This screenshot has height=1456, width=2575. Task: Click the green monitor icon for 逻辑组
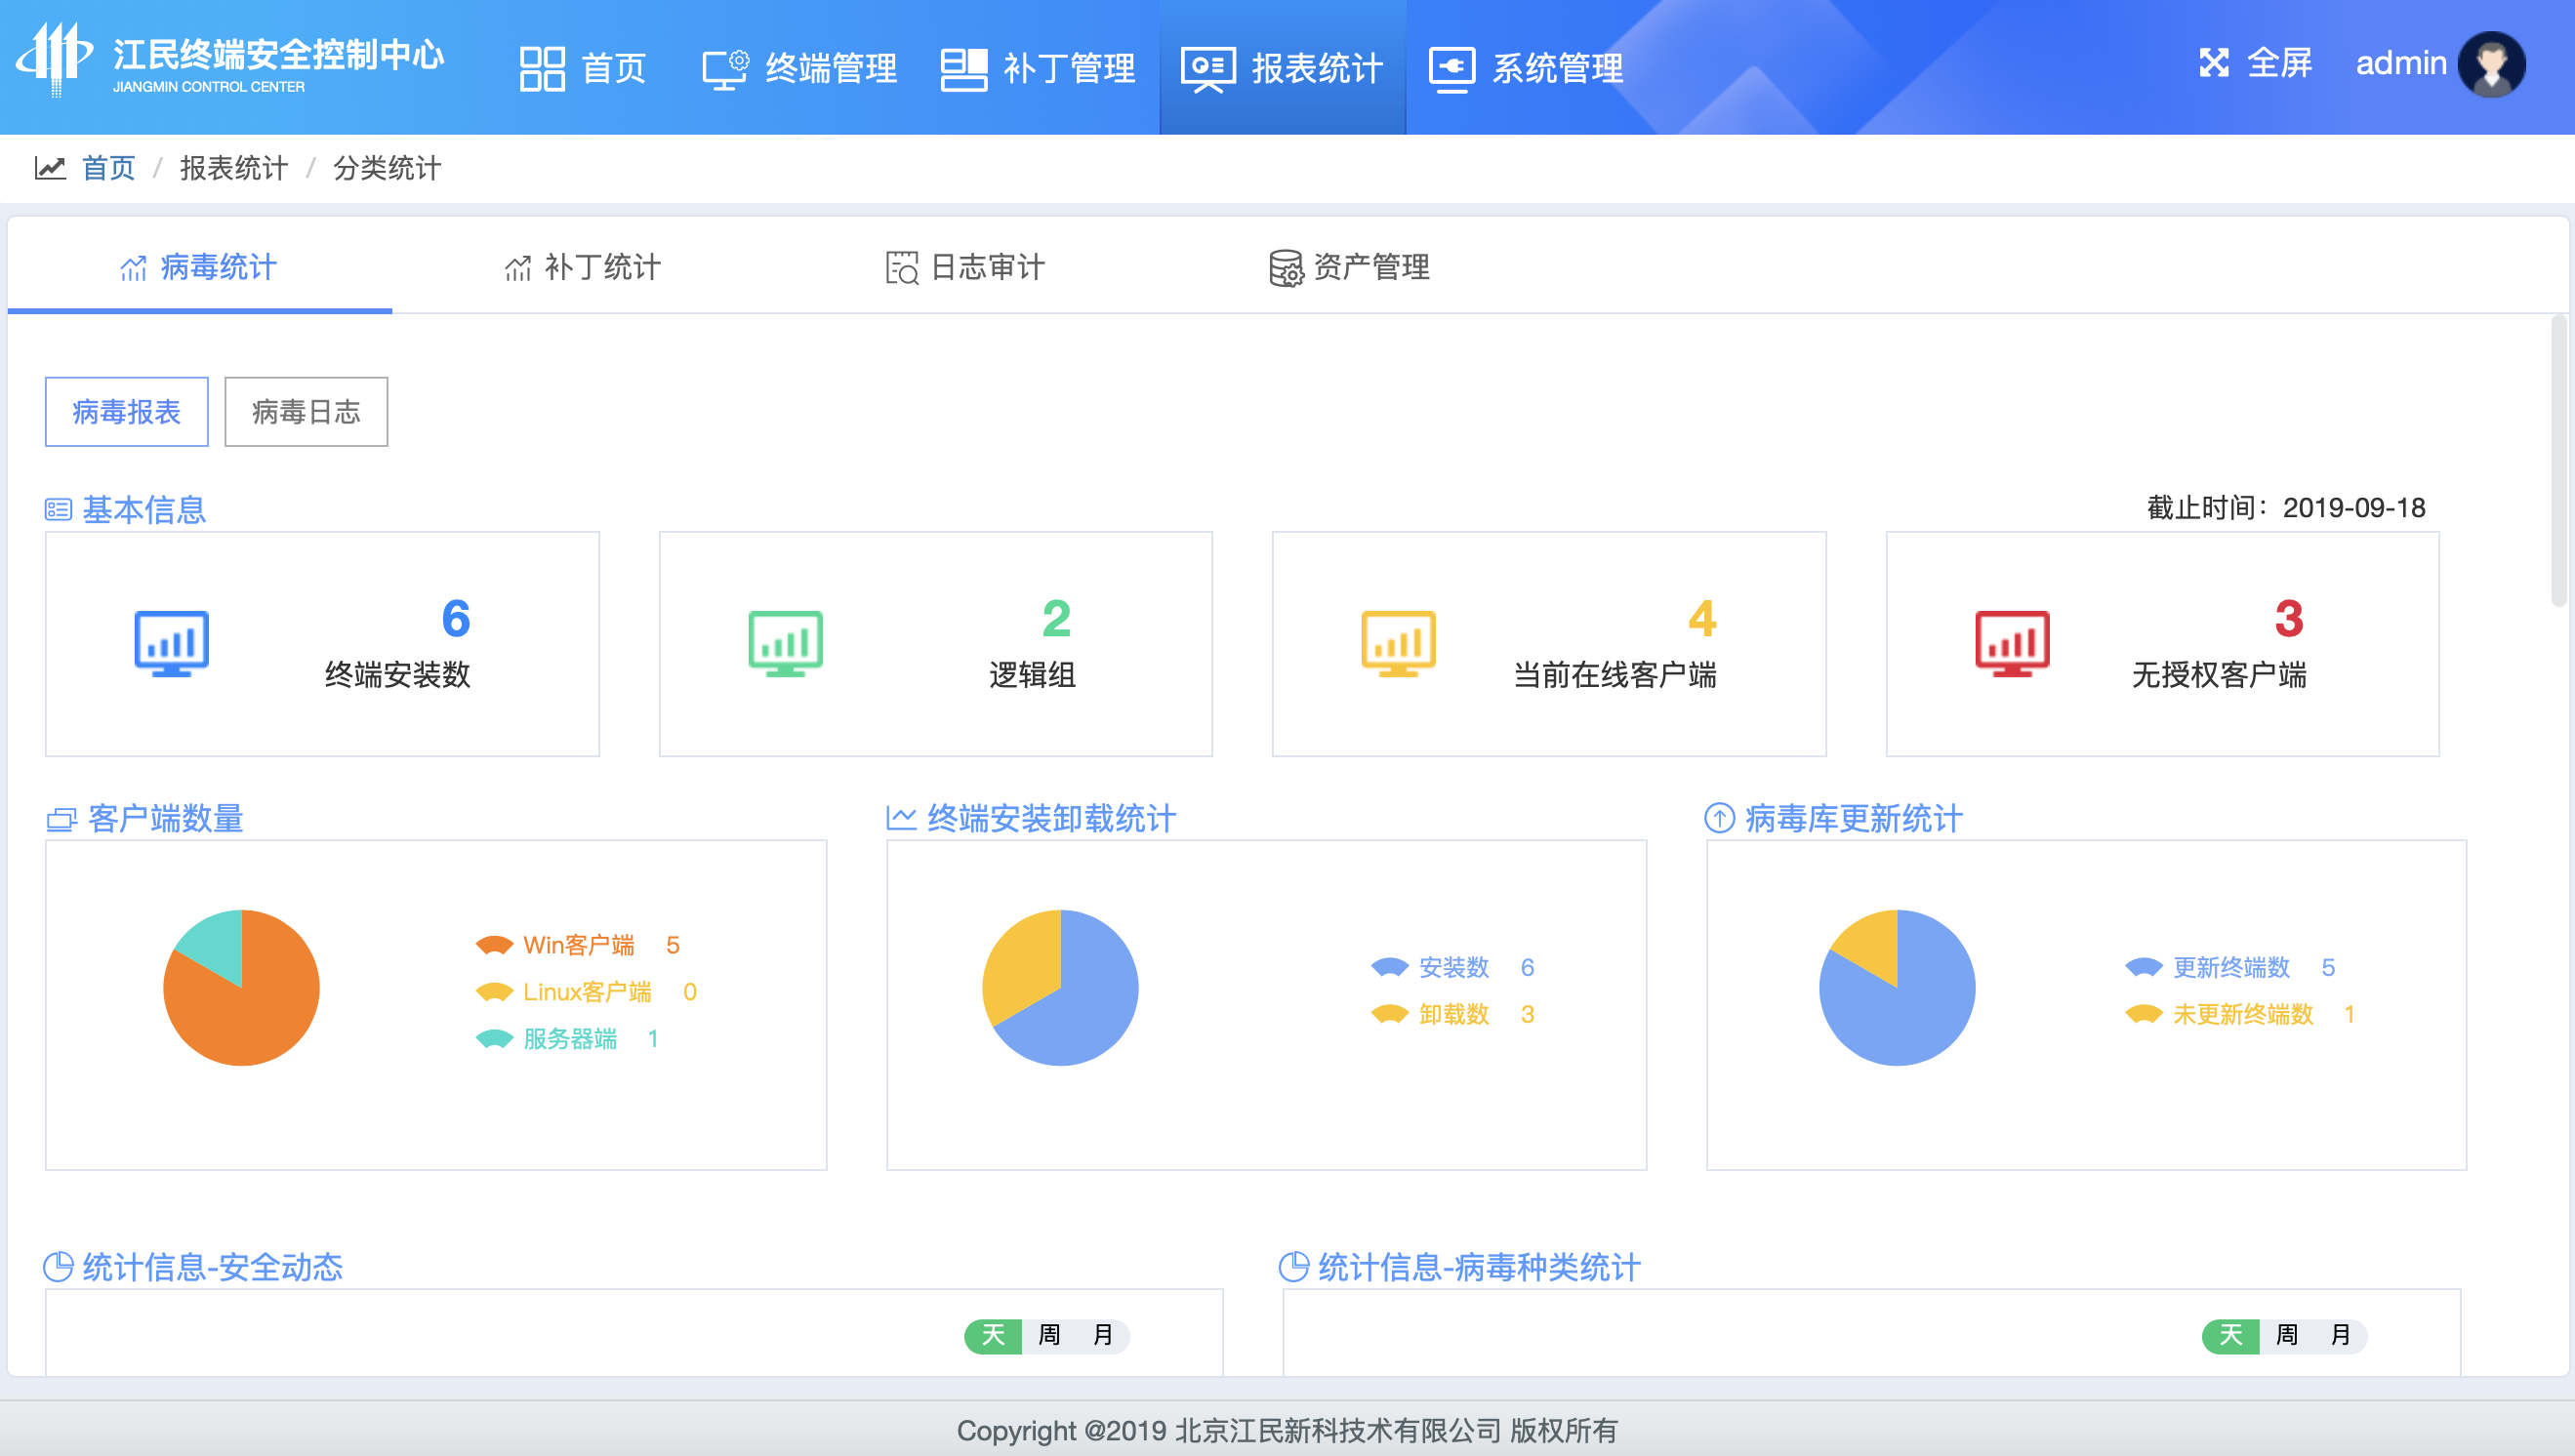(x=785, y=643)
